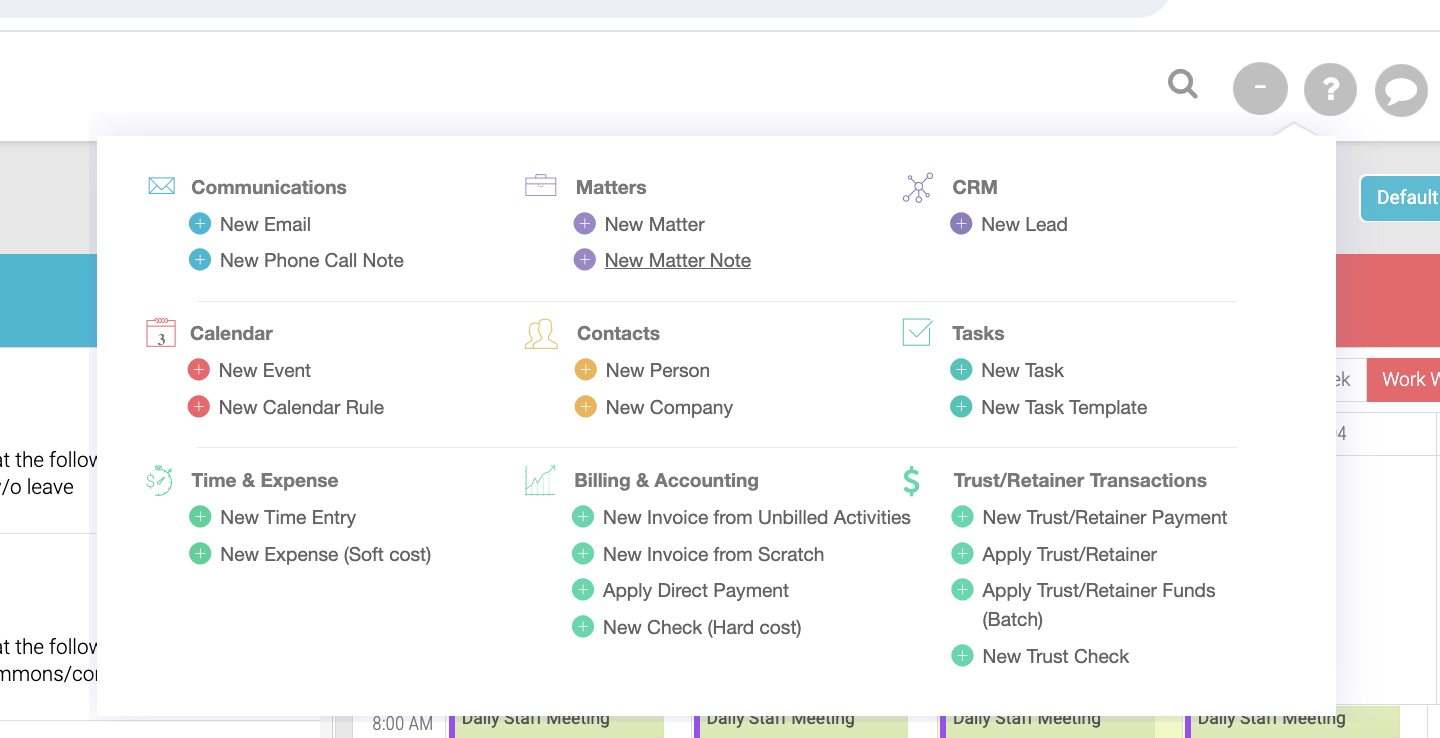Click the plus icon beside New Invoice from Scratch

coord(583,554)
